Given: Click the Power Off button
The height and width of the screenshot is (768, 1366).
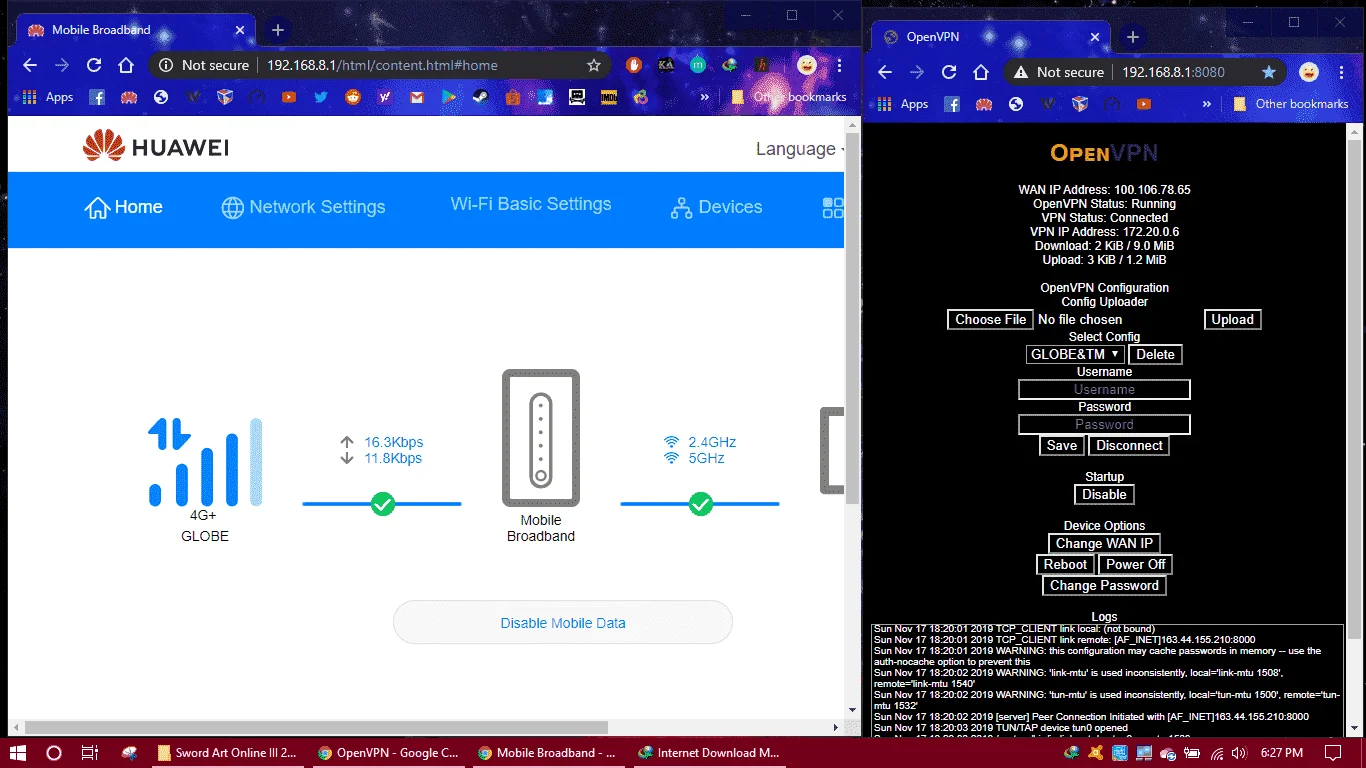Looking at the screenshot, I should [1135, 565].
